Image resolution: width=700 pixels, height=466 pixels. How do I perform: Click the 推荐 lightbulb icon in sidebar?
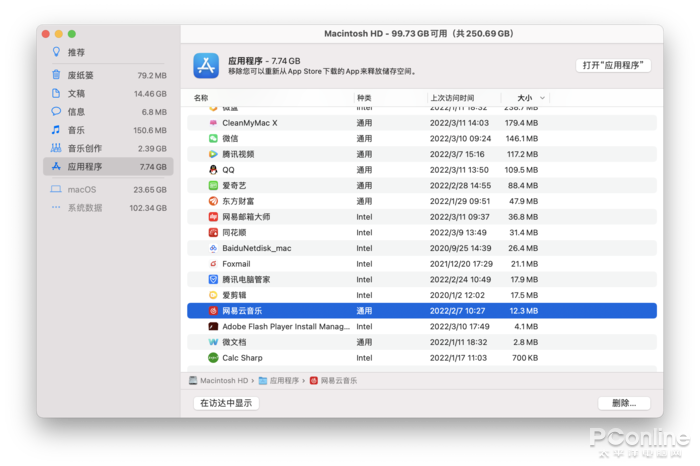coord(56,52)
